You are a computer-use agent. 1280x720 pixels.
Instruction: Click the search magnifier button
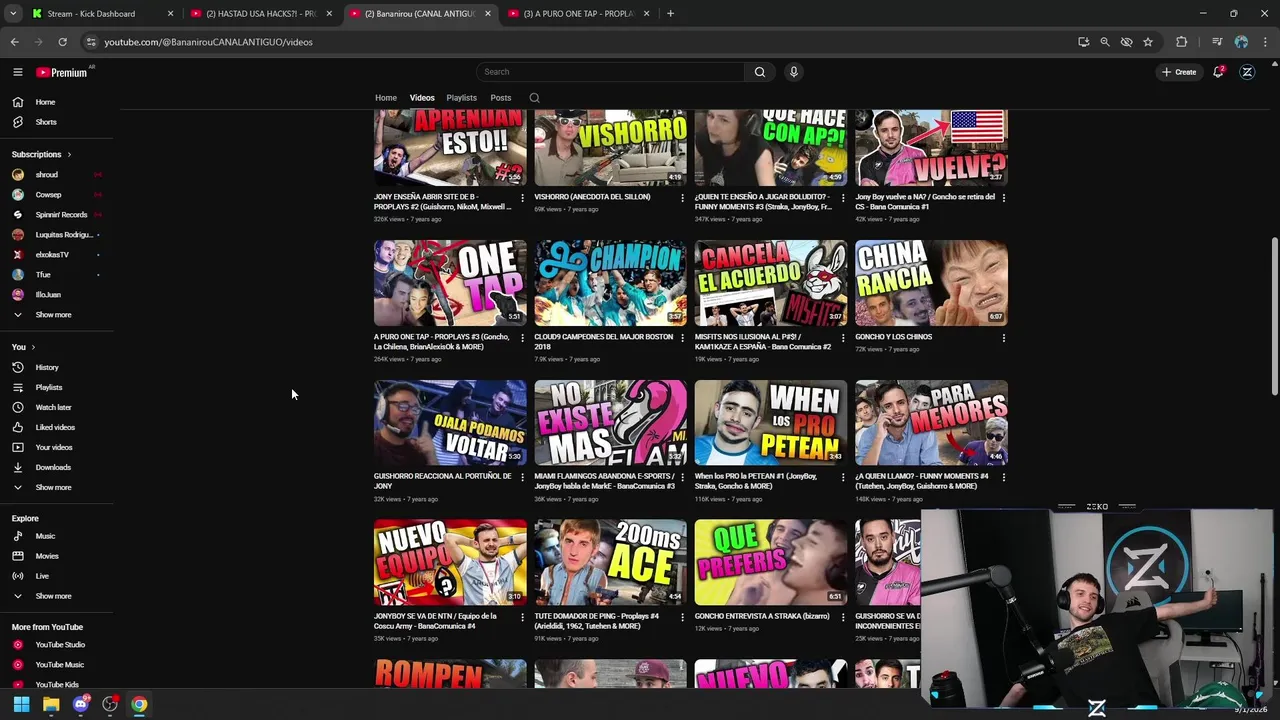760,72
